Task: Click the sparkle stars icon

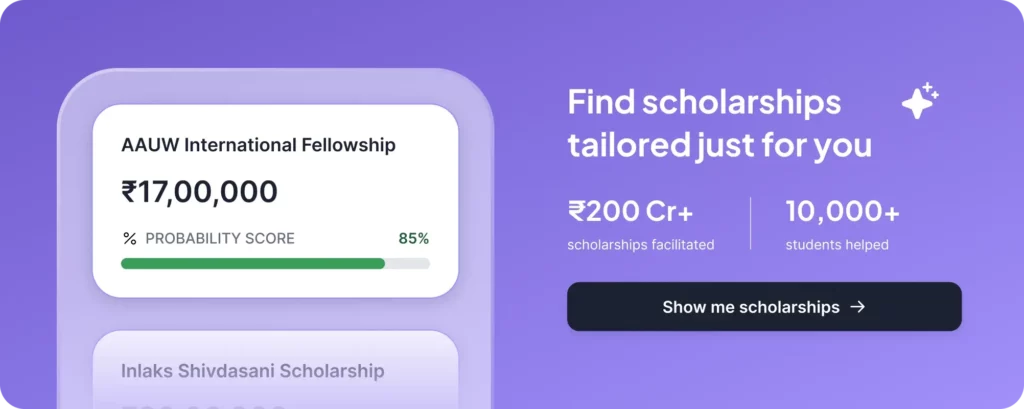Action: (x=919, y=102)
